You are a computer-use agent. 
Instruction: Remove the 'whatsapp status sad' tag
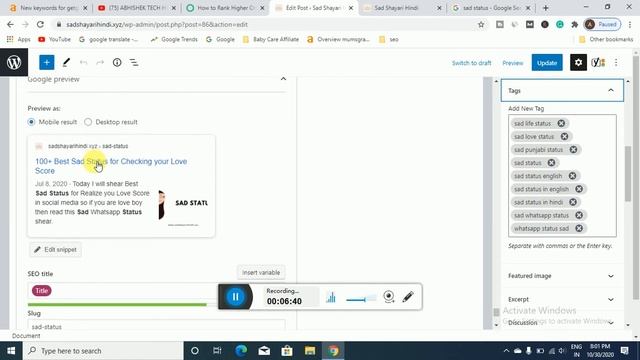coord(579,228)
